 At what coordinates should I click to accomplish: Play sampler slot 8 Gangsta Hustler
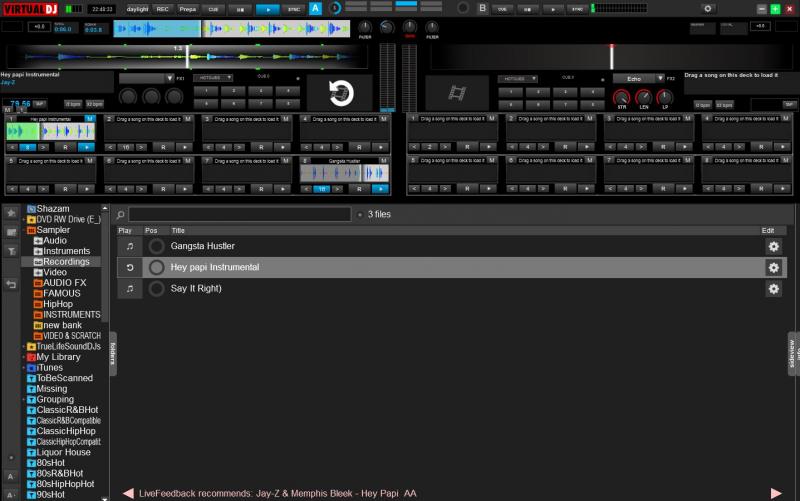[x=380, y=189]
